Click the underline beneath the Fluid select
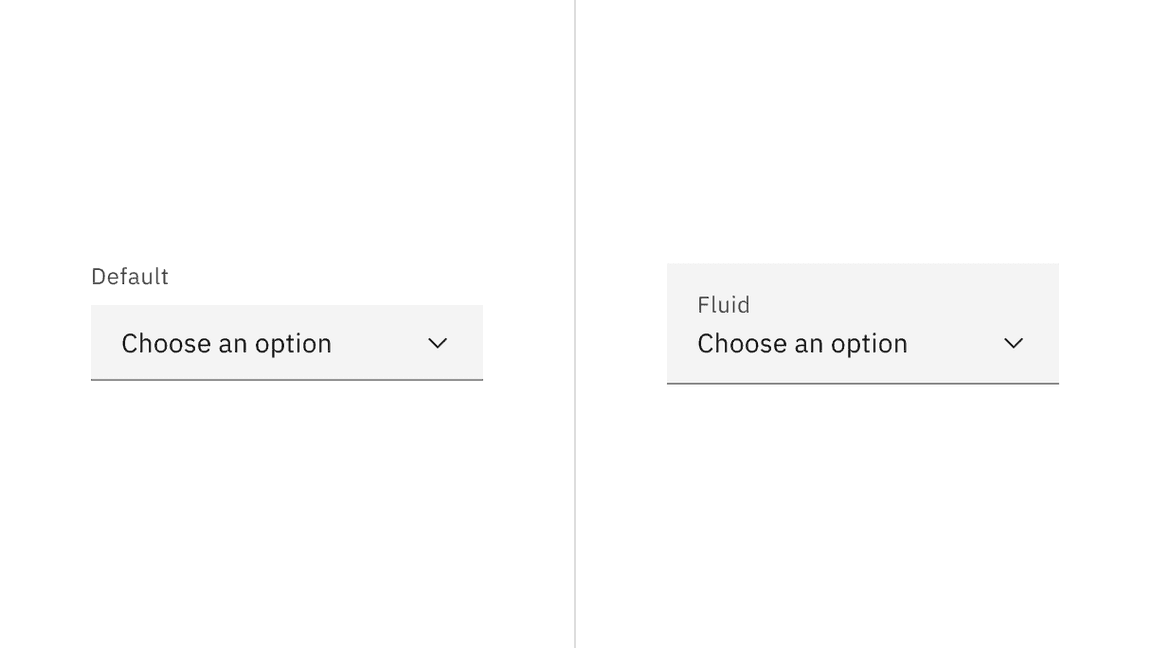Screen dimensions: 1152x648 click(x=863, y=381)
